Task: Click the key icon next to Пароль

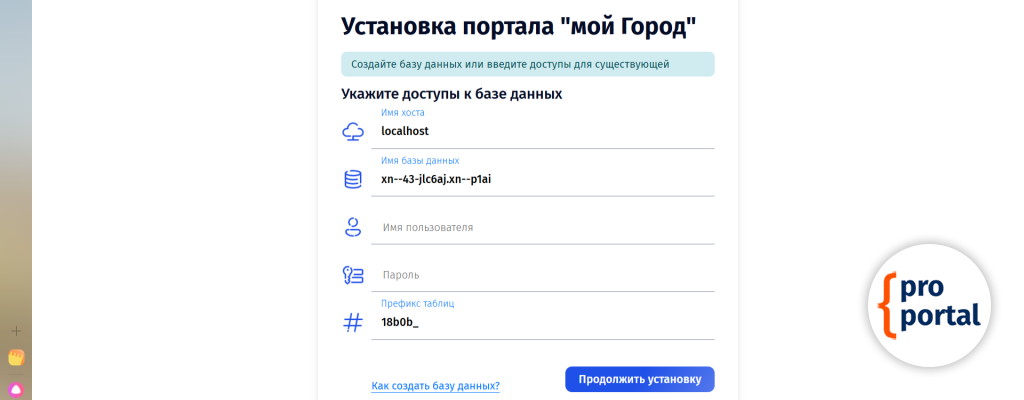Action: (352, 274)
